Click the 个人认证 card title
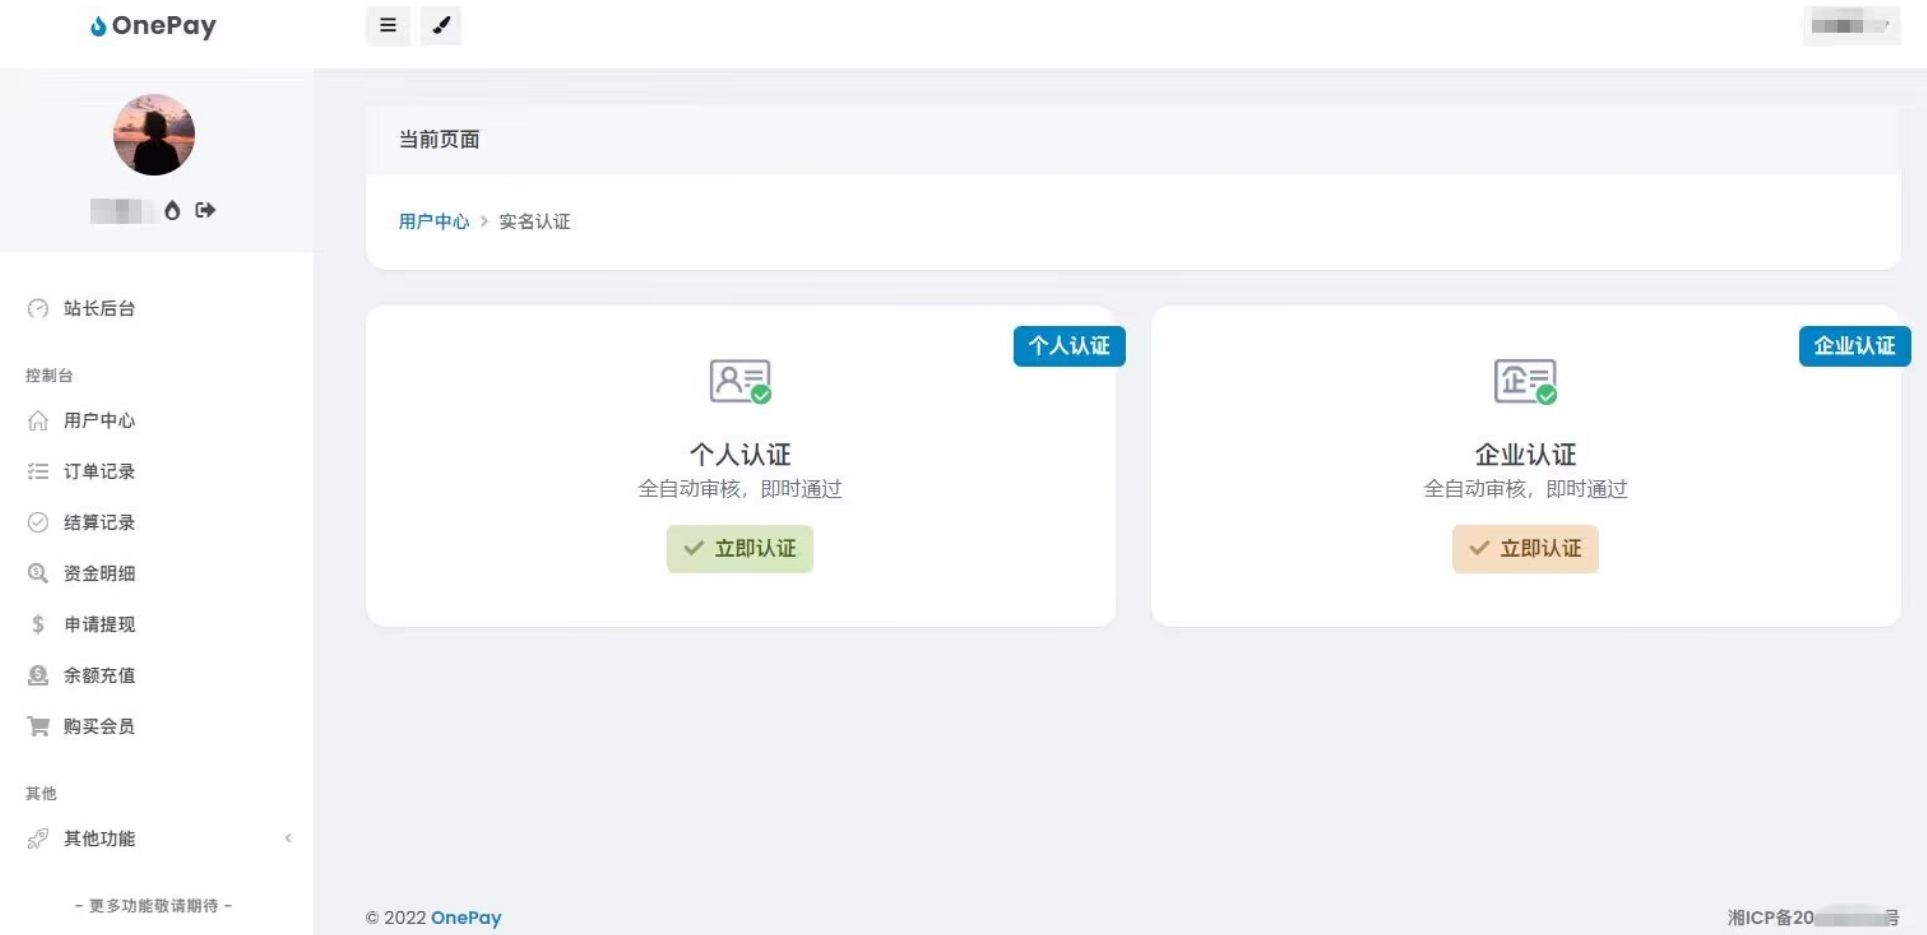Image resolution: width=1927 pixels, height=935 pixels. pos(740,454)
